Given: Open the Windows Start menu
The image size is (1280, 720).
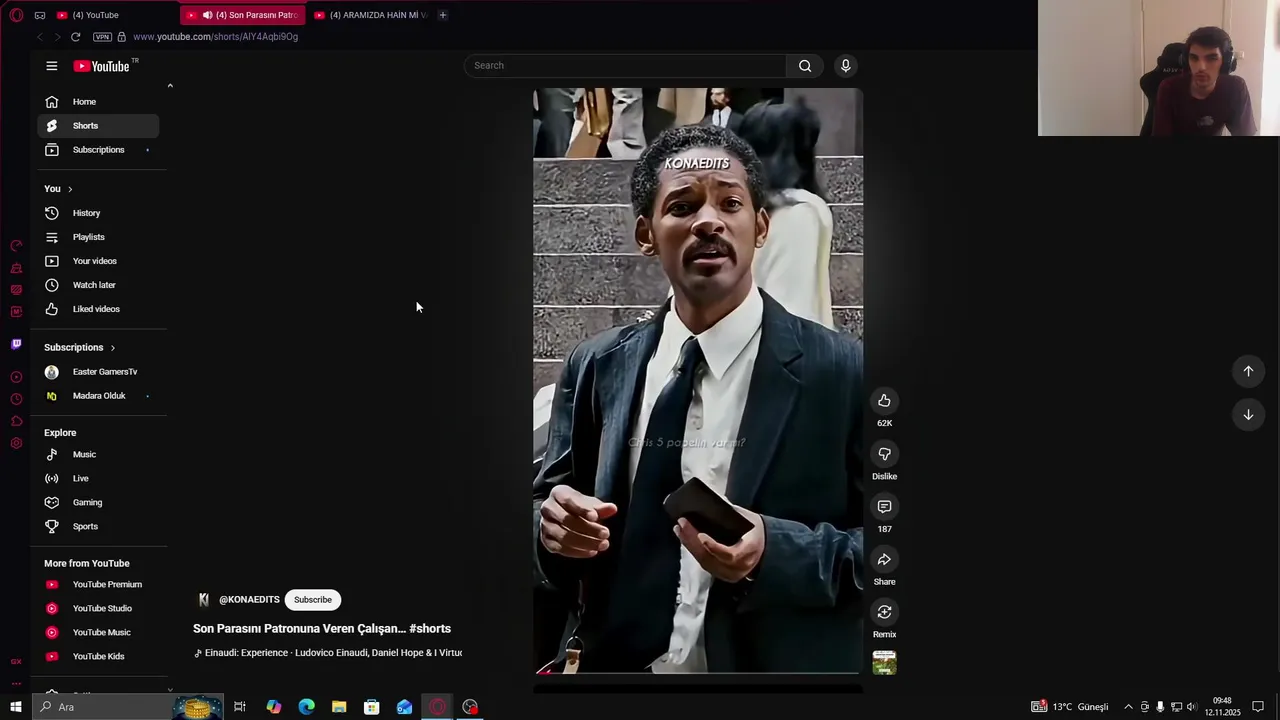Looking at the screenshot, I should point(15,707).
